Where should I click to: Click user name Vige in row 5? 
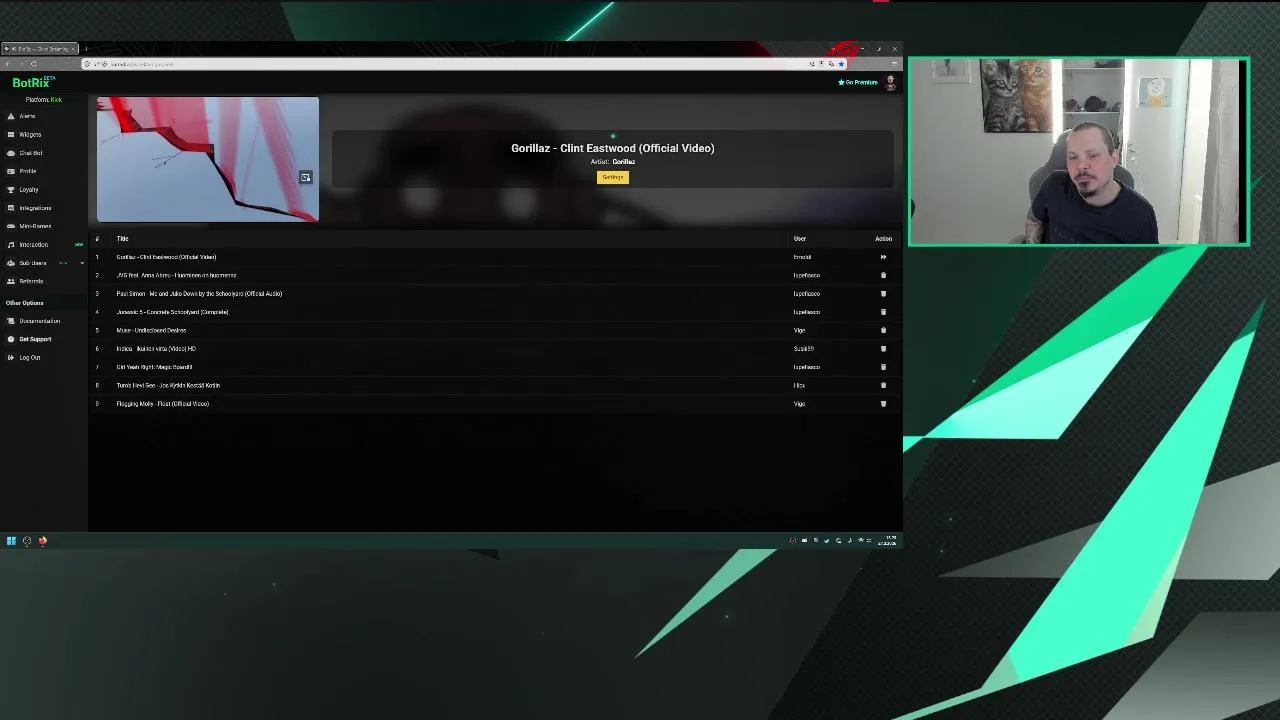799,330
